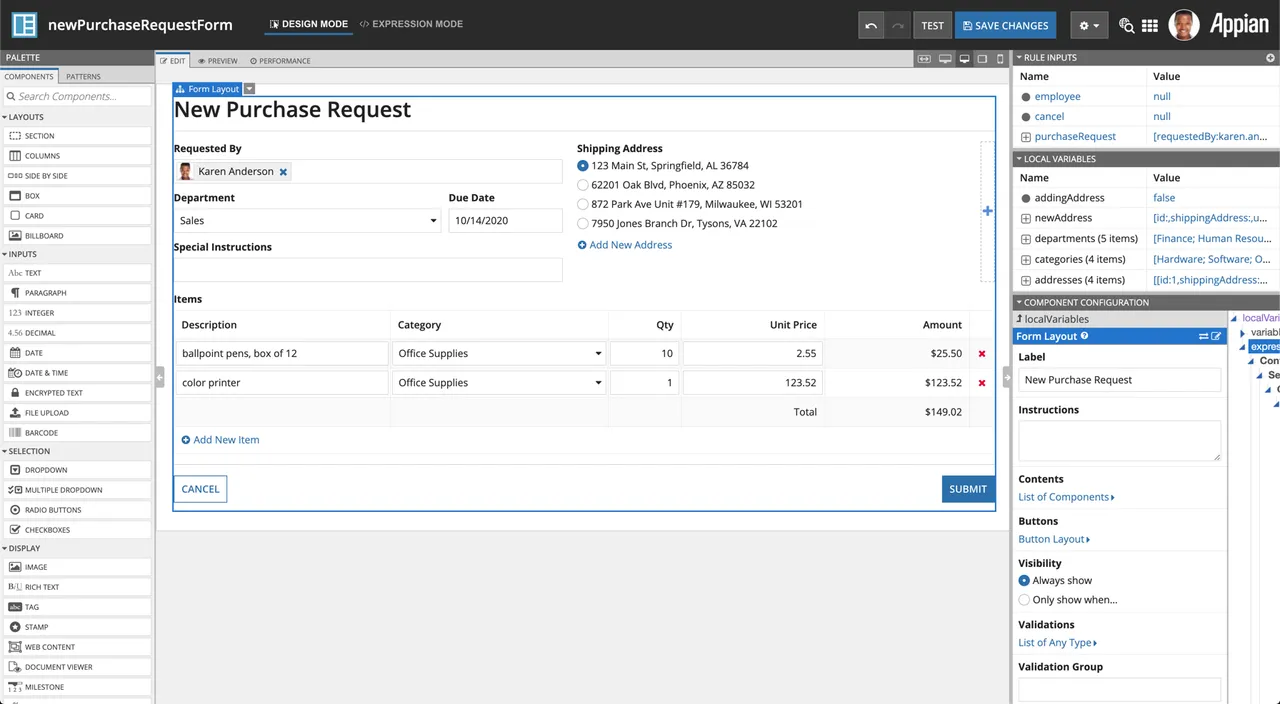The height and width of the screenshot is (704, 1280).
Task: Select the wide desktop preview icon
Action: pos(945,59)
